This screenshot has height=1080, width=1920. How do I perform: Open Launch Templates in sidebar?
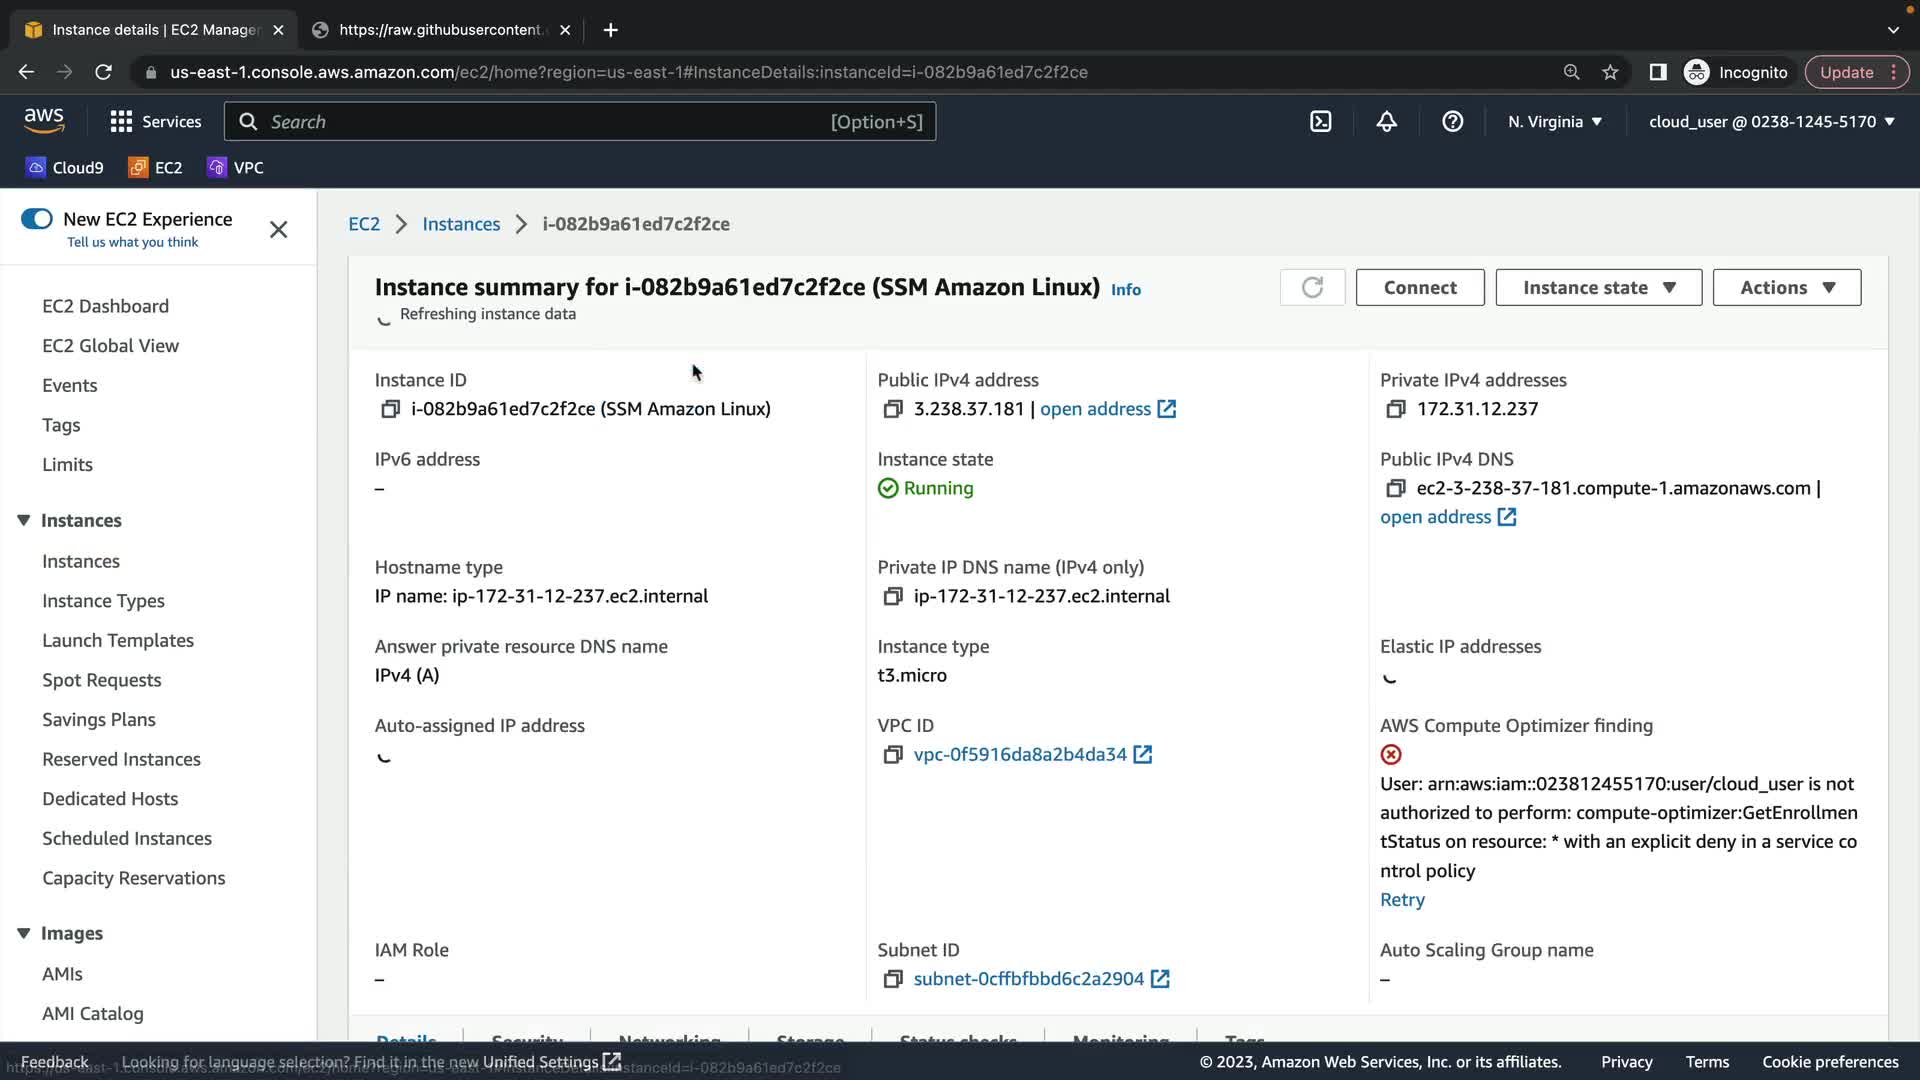(x=118, y=640)
